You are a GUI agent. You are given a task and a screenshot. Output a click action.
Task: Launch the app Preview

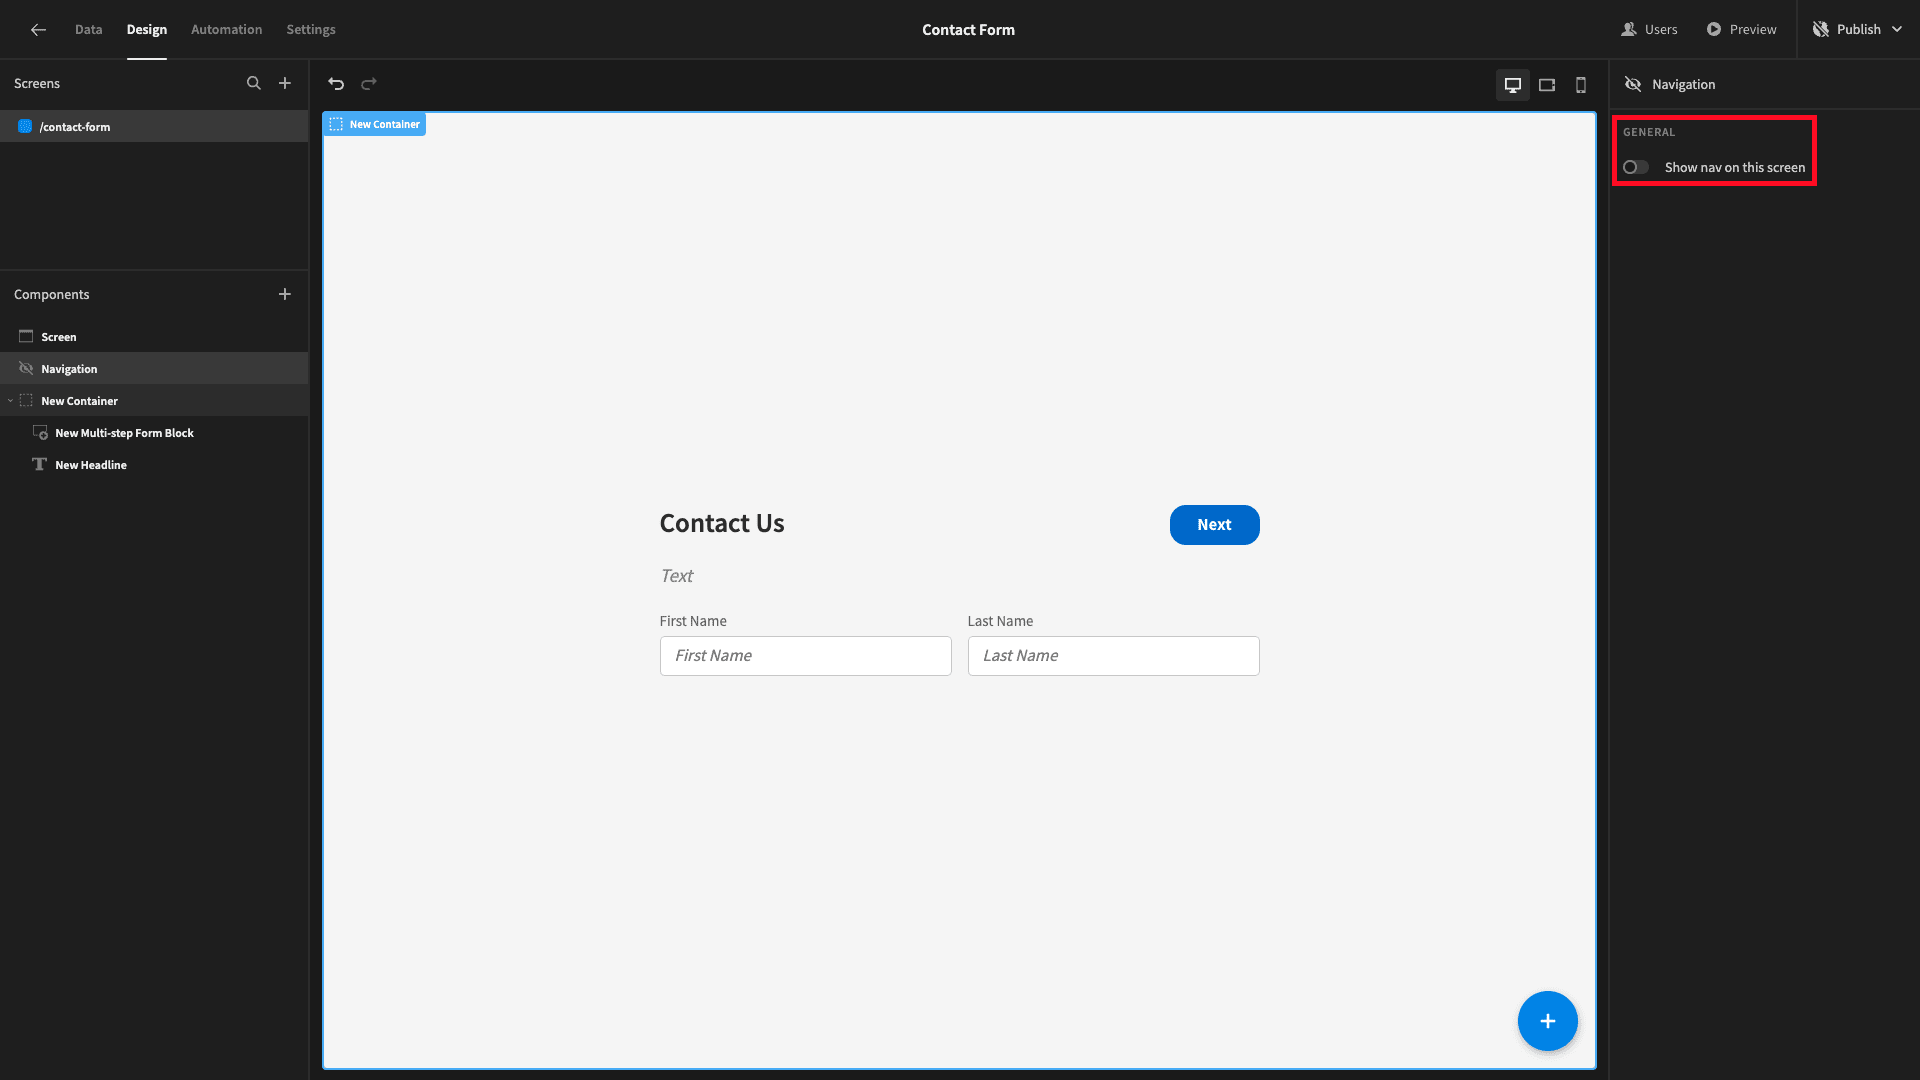1741,30
